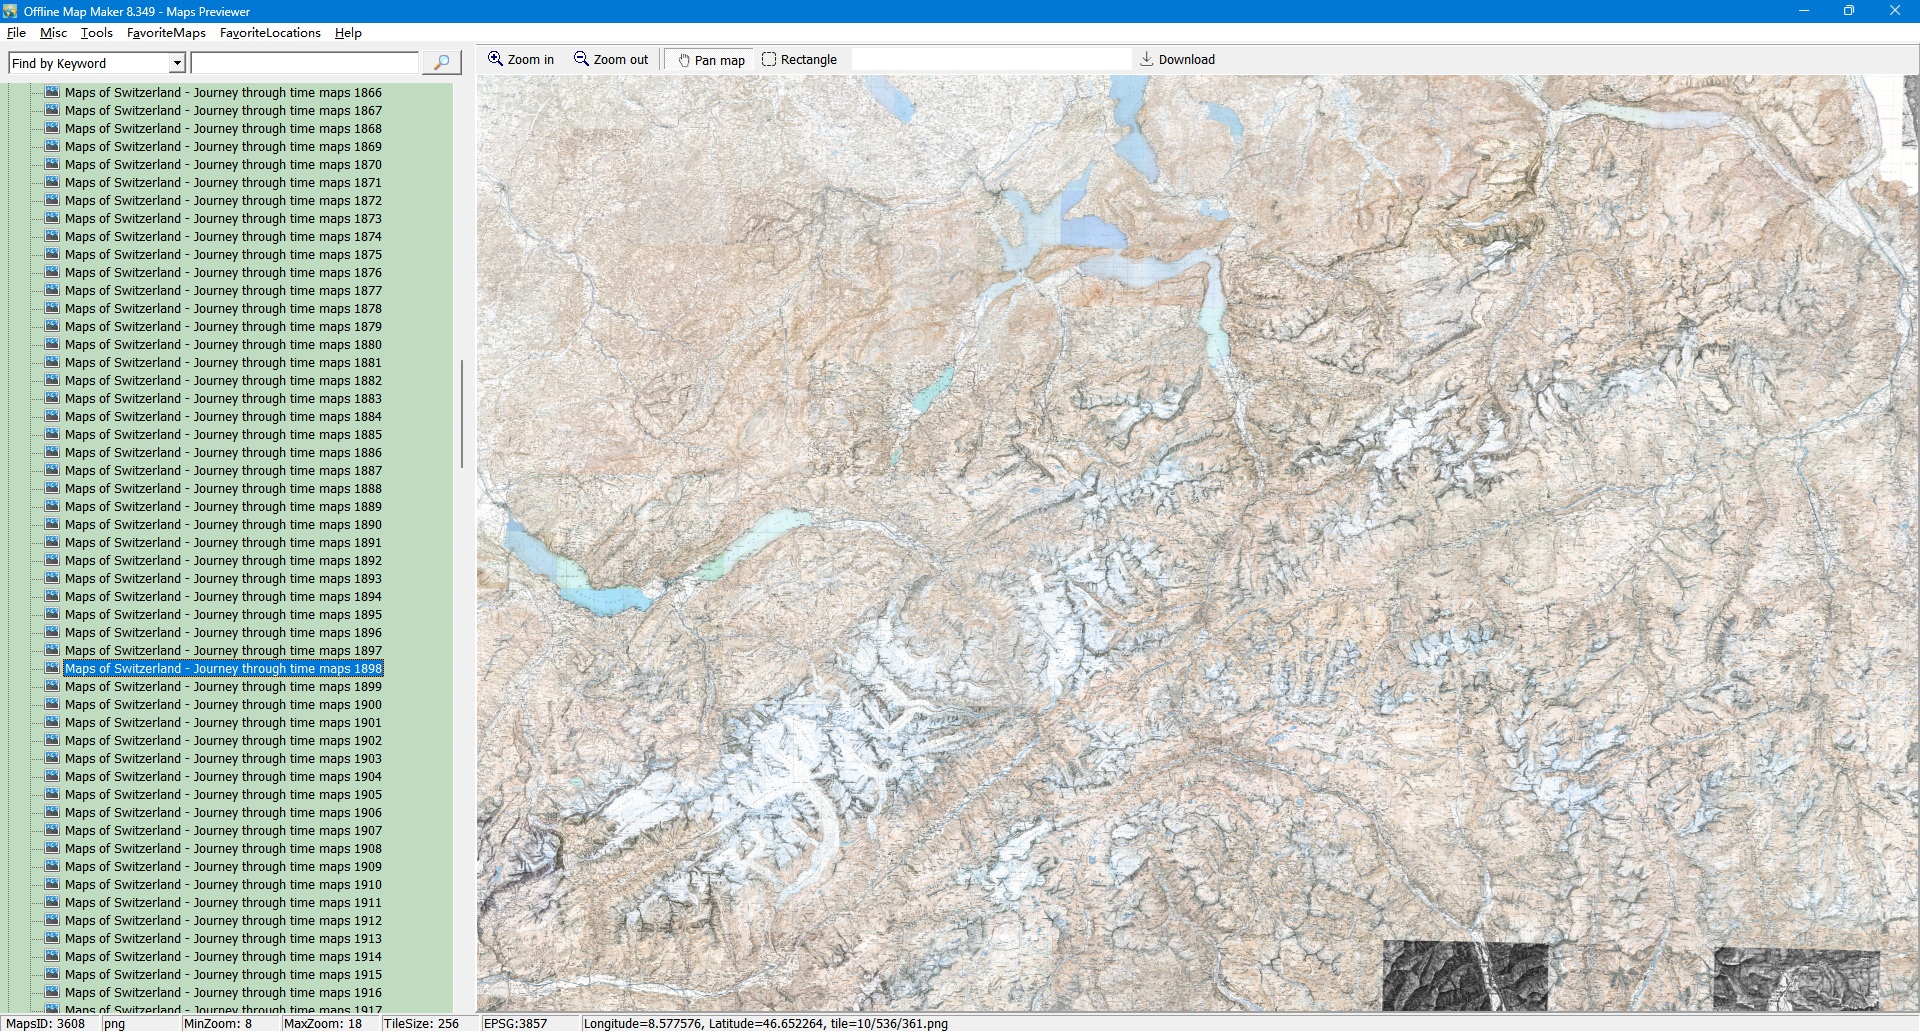
Task: Click the search magnifier button
Action: pyautogui.click(x=441, y=63)
